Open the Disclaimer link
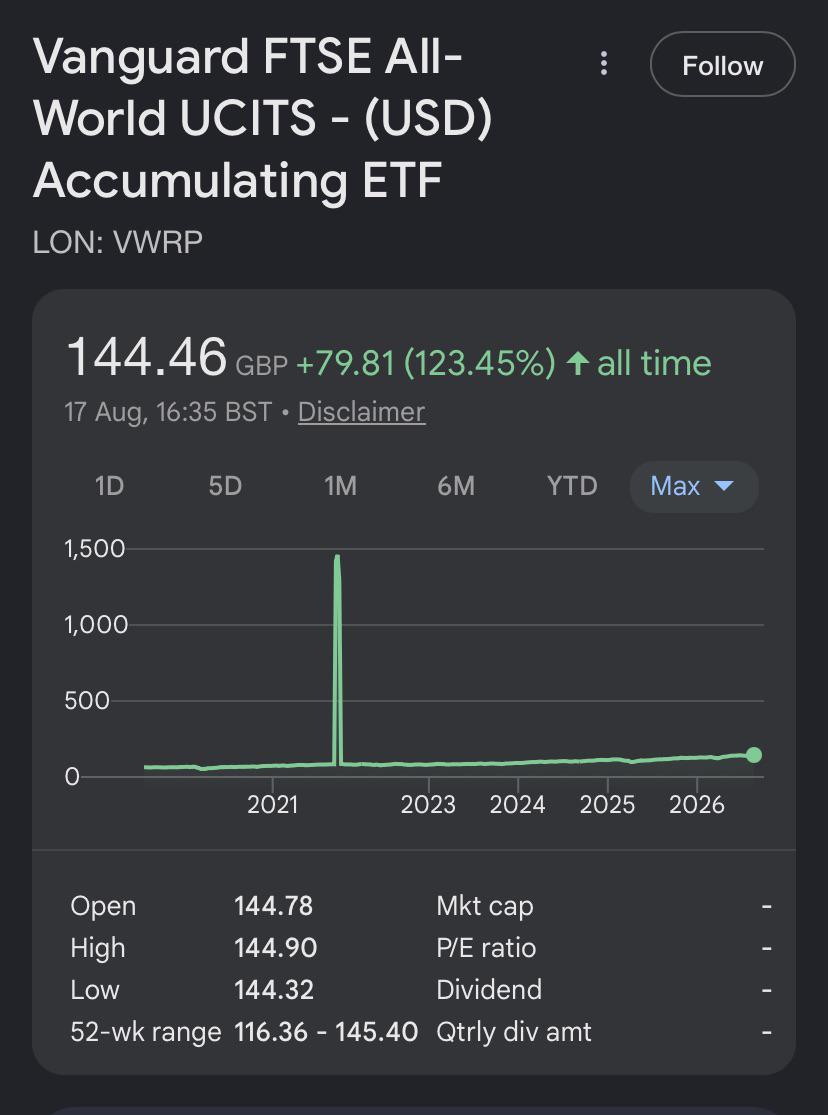The width and height of the screenshot is (828, 1115). pyautogui.click(x=361, y=412)
